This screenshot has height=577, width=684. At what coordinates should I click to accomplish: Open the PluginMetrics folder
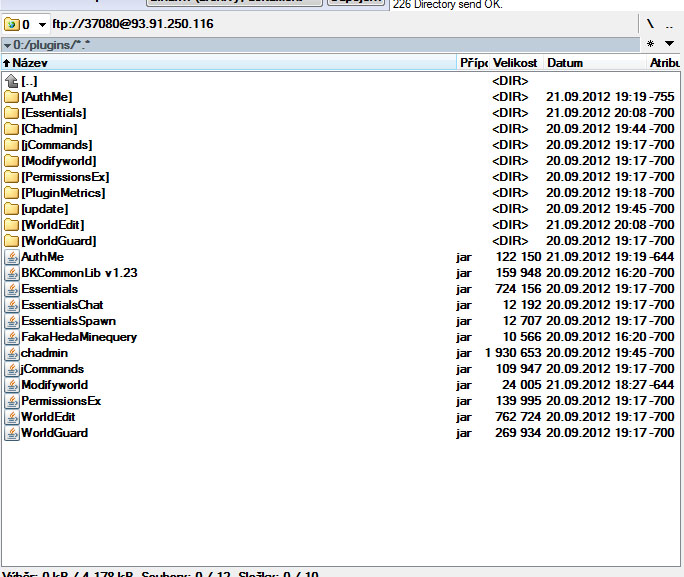(x=62, y=193)
